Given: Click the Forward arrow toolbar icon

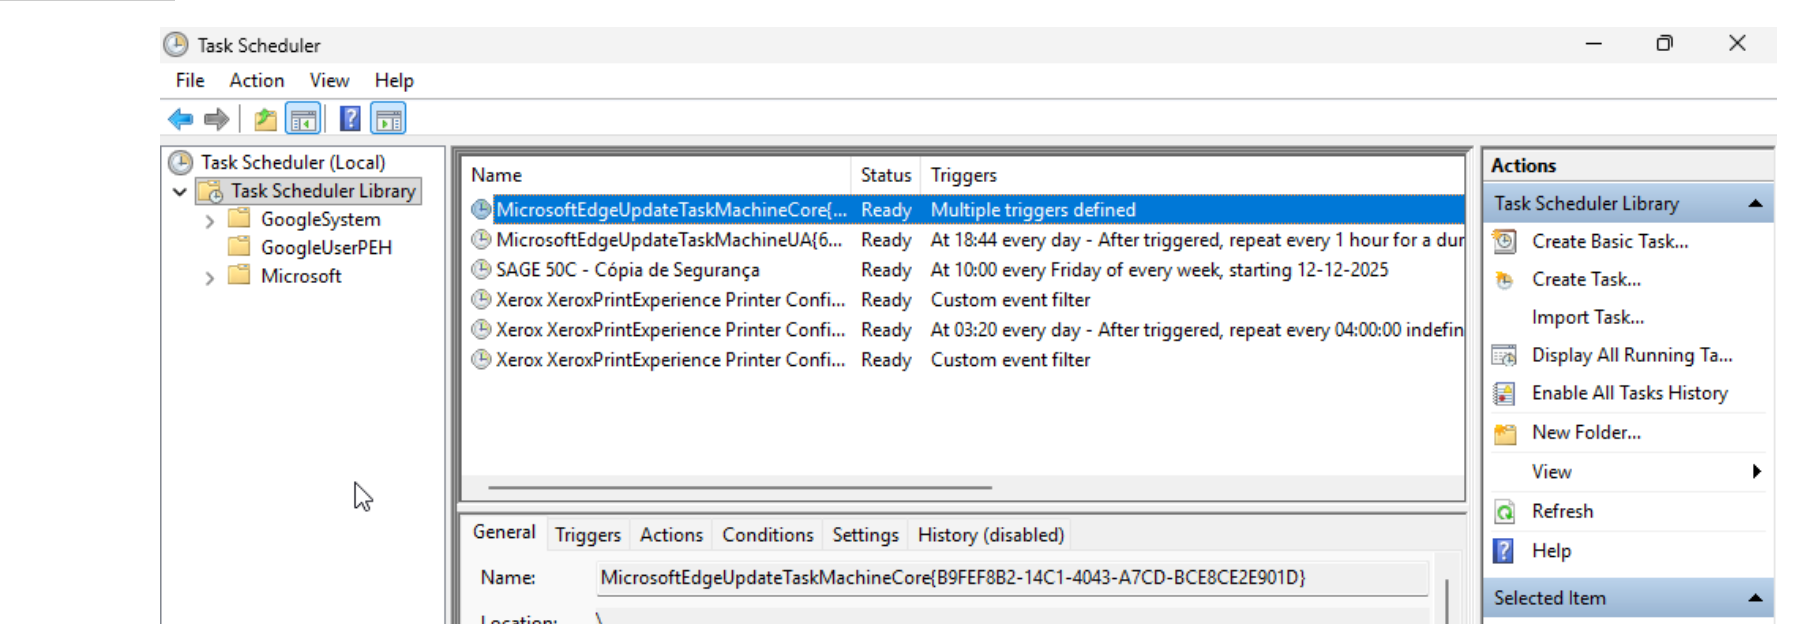Looking at the screenshot, I should [216, 120].
